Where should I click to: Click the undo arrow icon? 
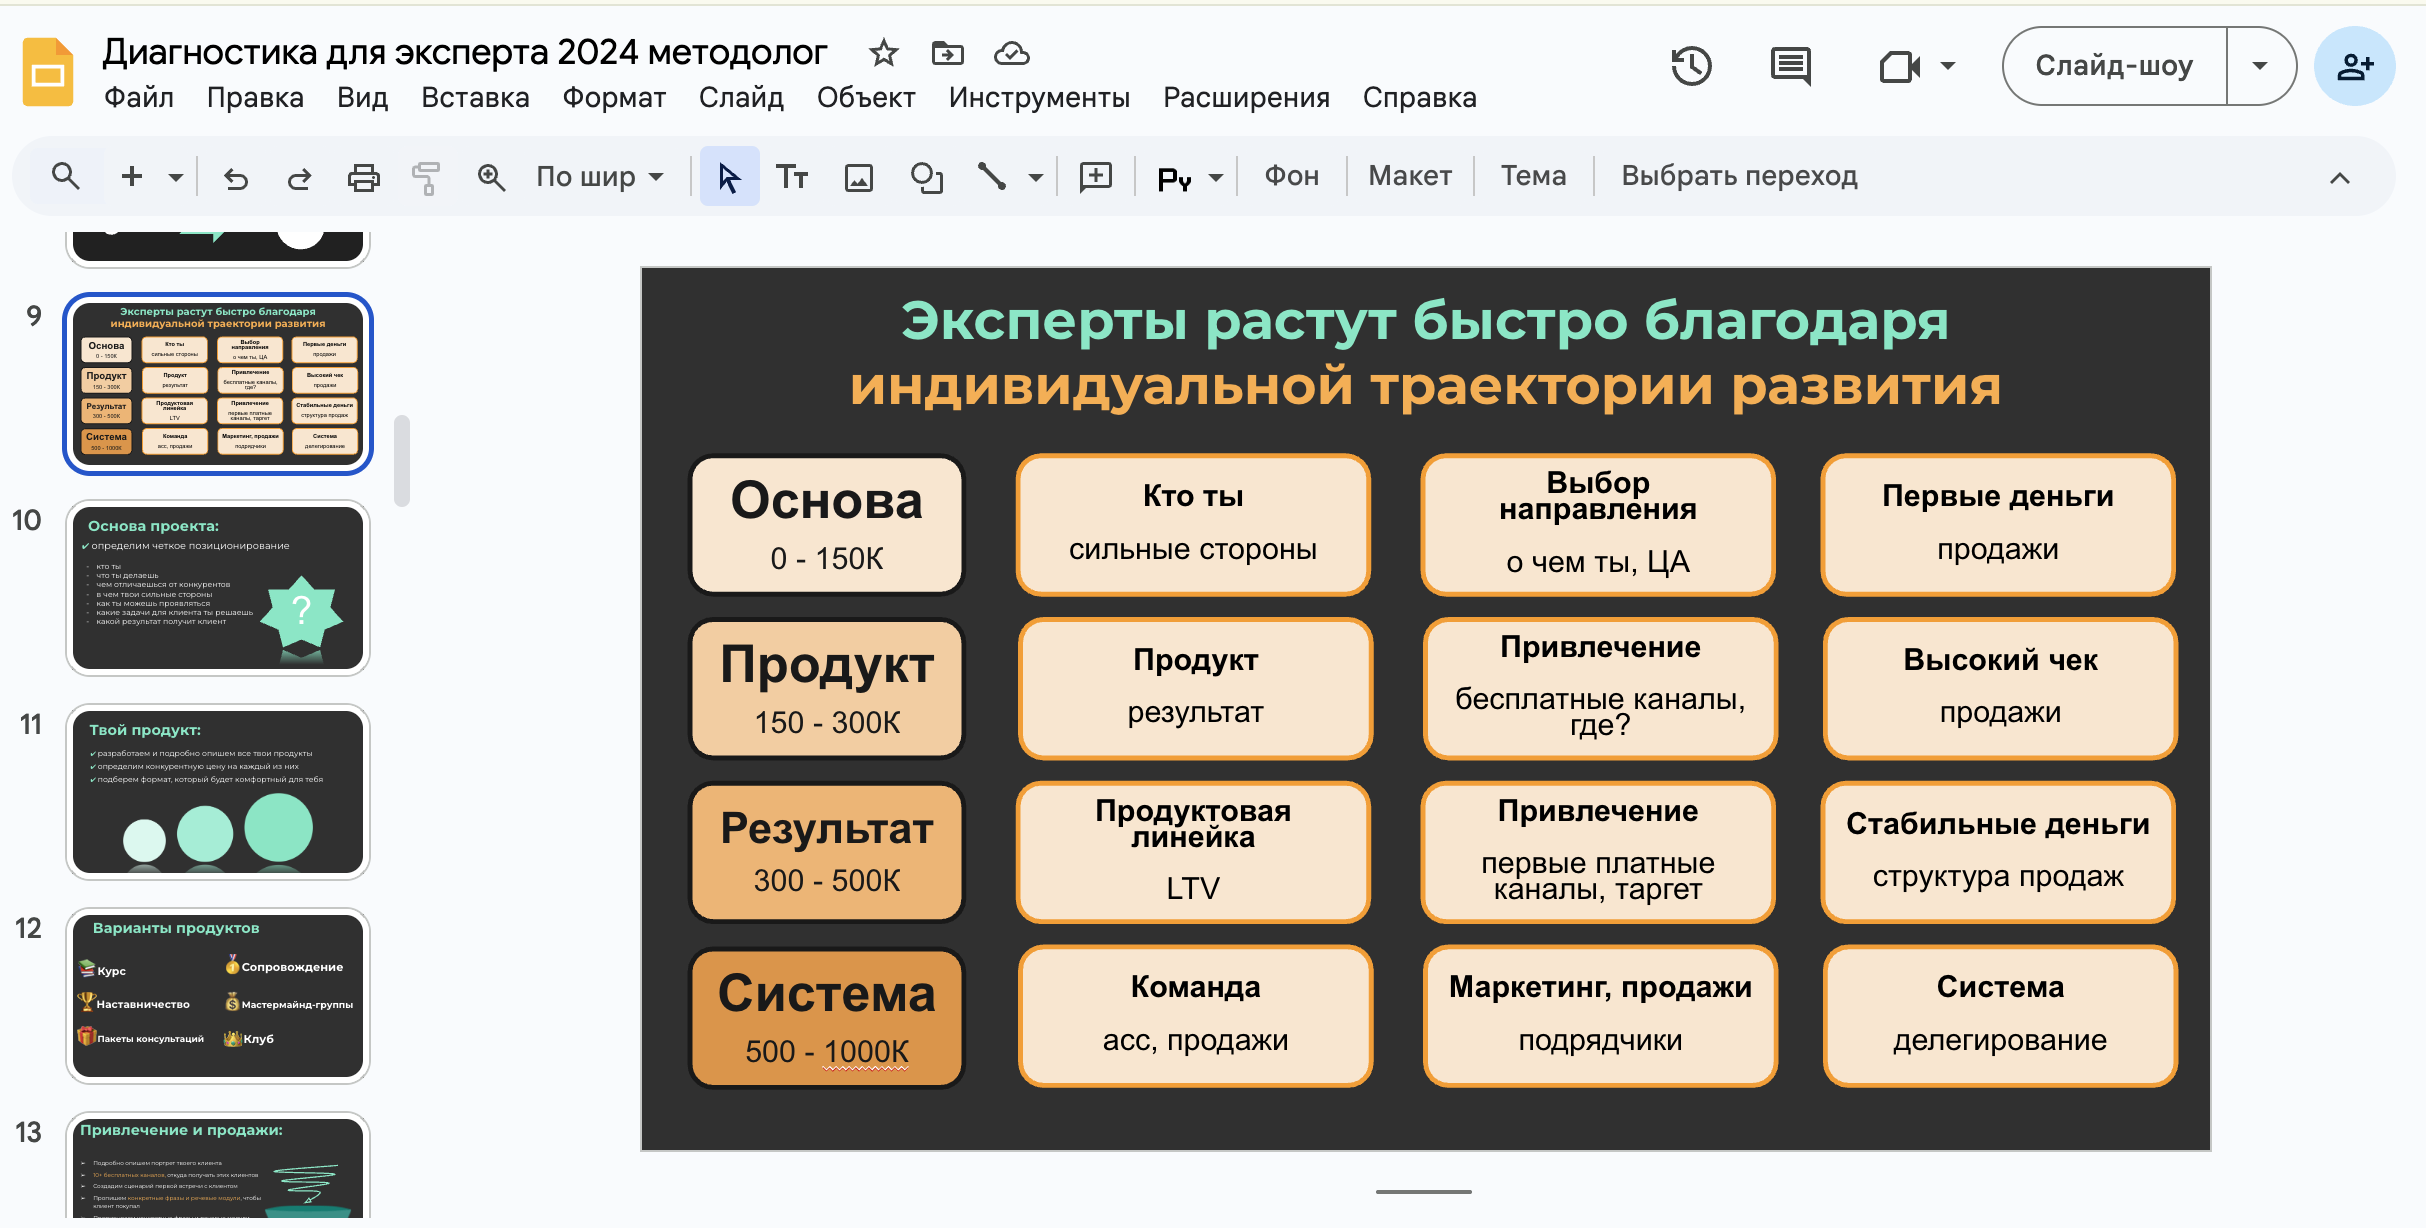pos(236,178)
